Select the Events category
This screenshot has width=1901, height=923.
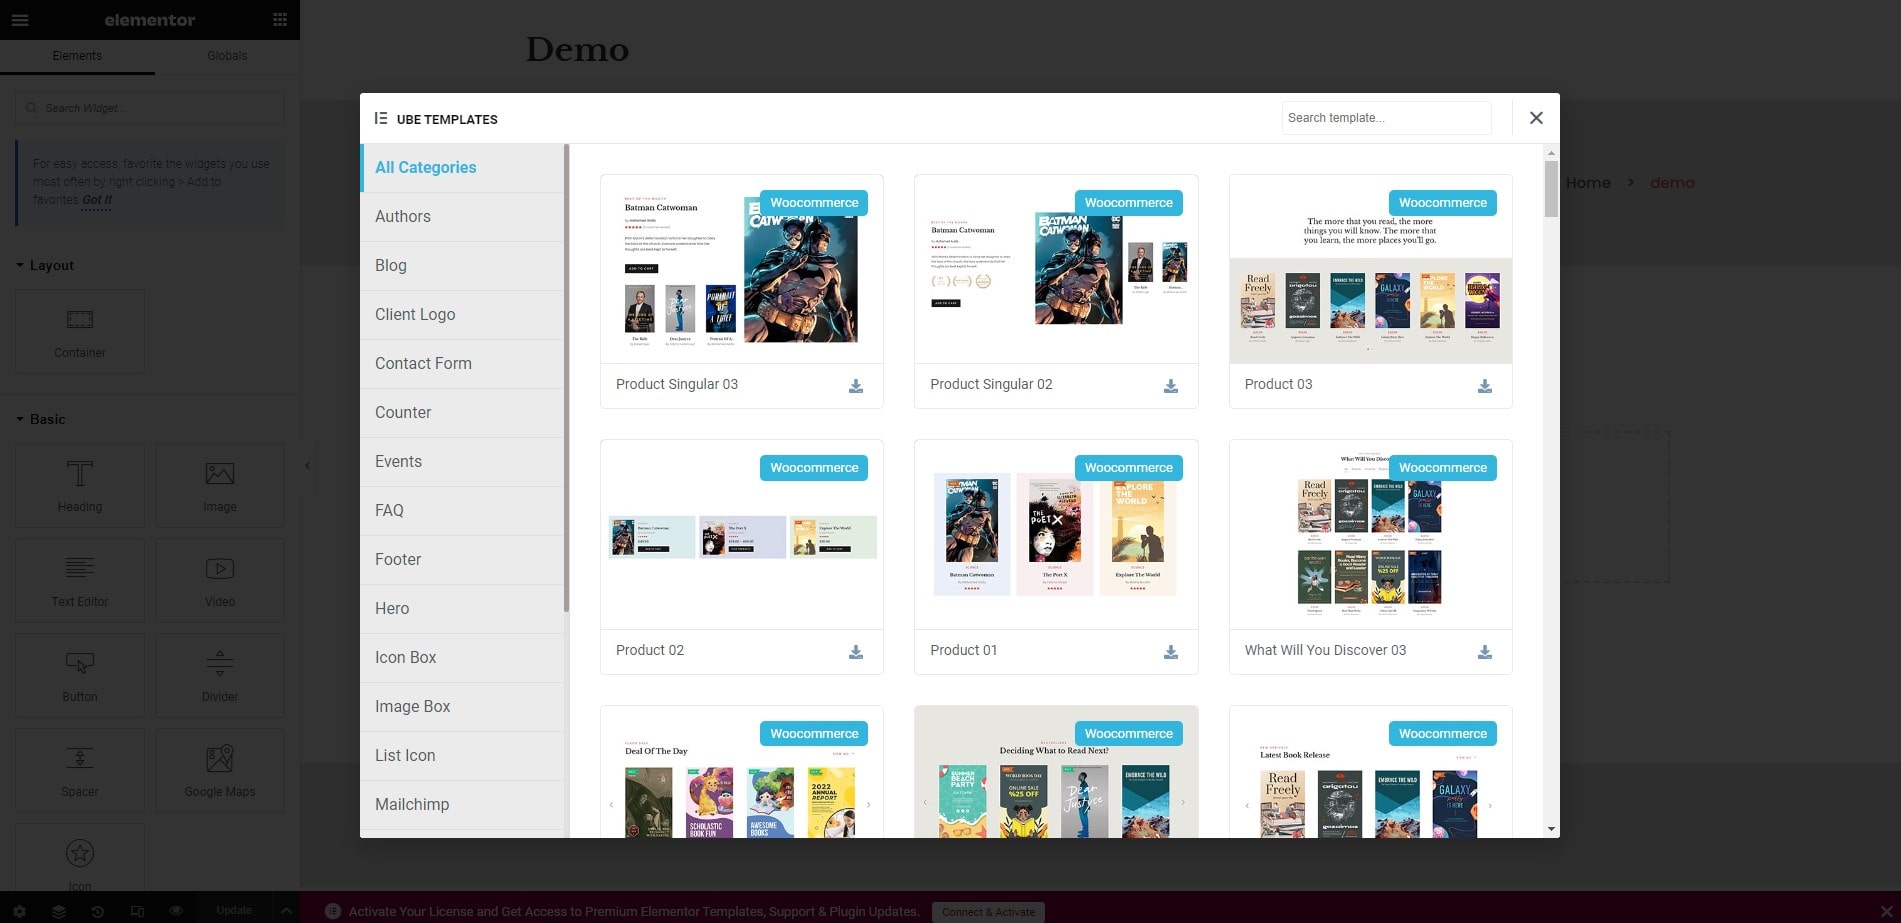tap(462, 462)
